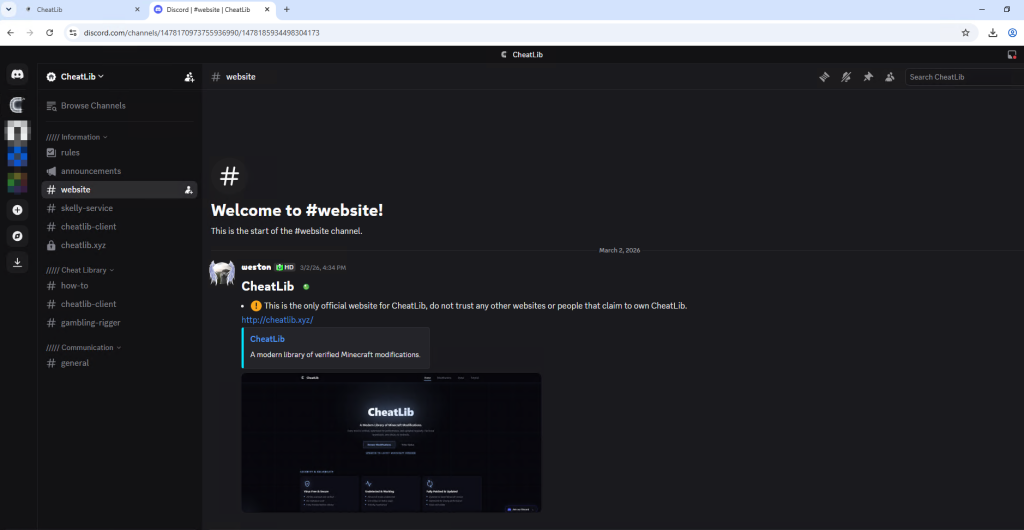Screen dimensions: 1024x530
Task: Open a new browser tab
Action: coord(287,10)
